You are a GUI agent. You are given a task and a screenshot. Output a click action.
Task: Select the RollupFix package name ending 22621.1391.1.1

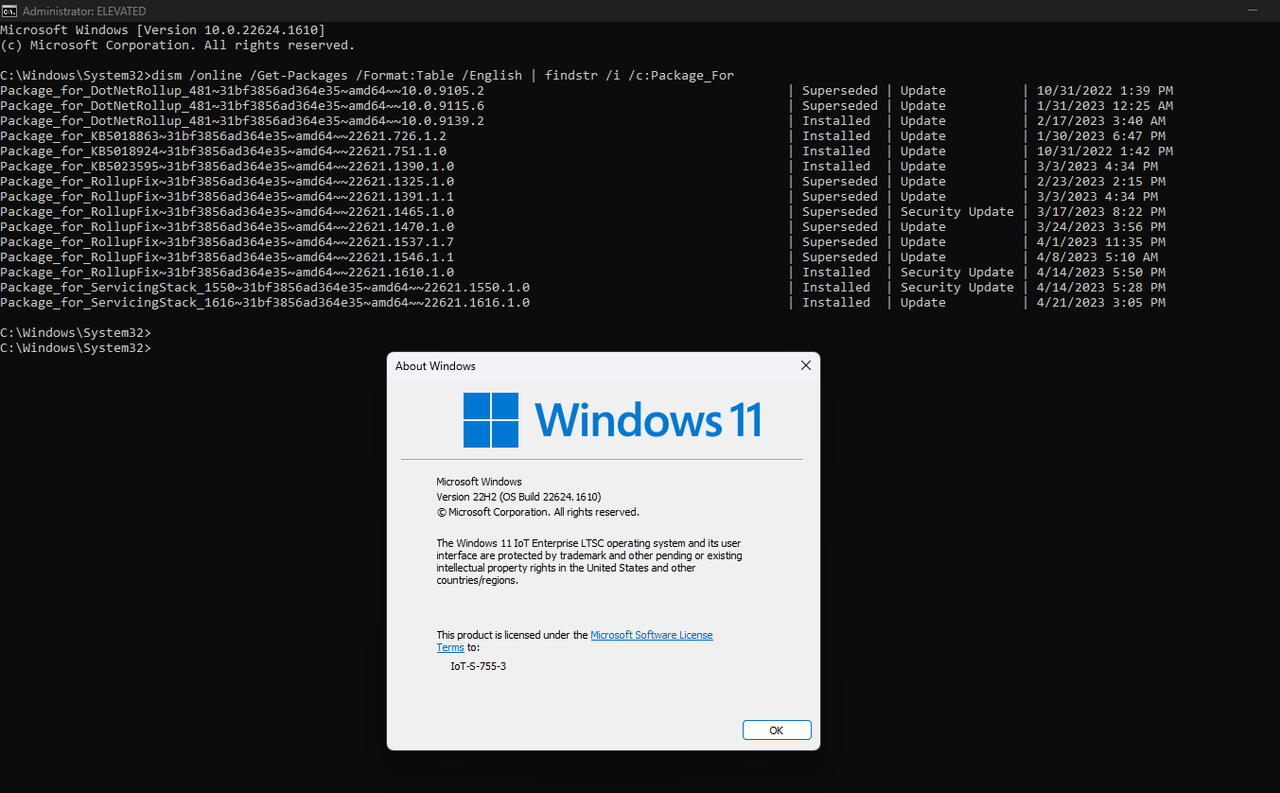(227, 196)
